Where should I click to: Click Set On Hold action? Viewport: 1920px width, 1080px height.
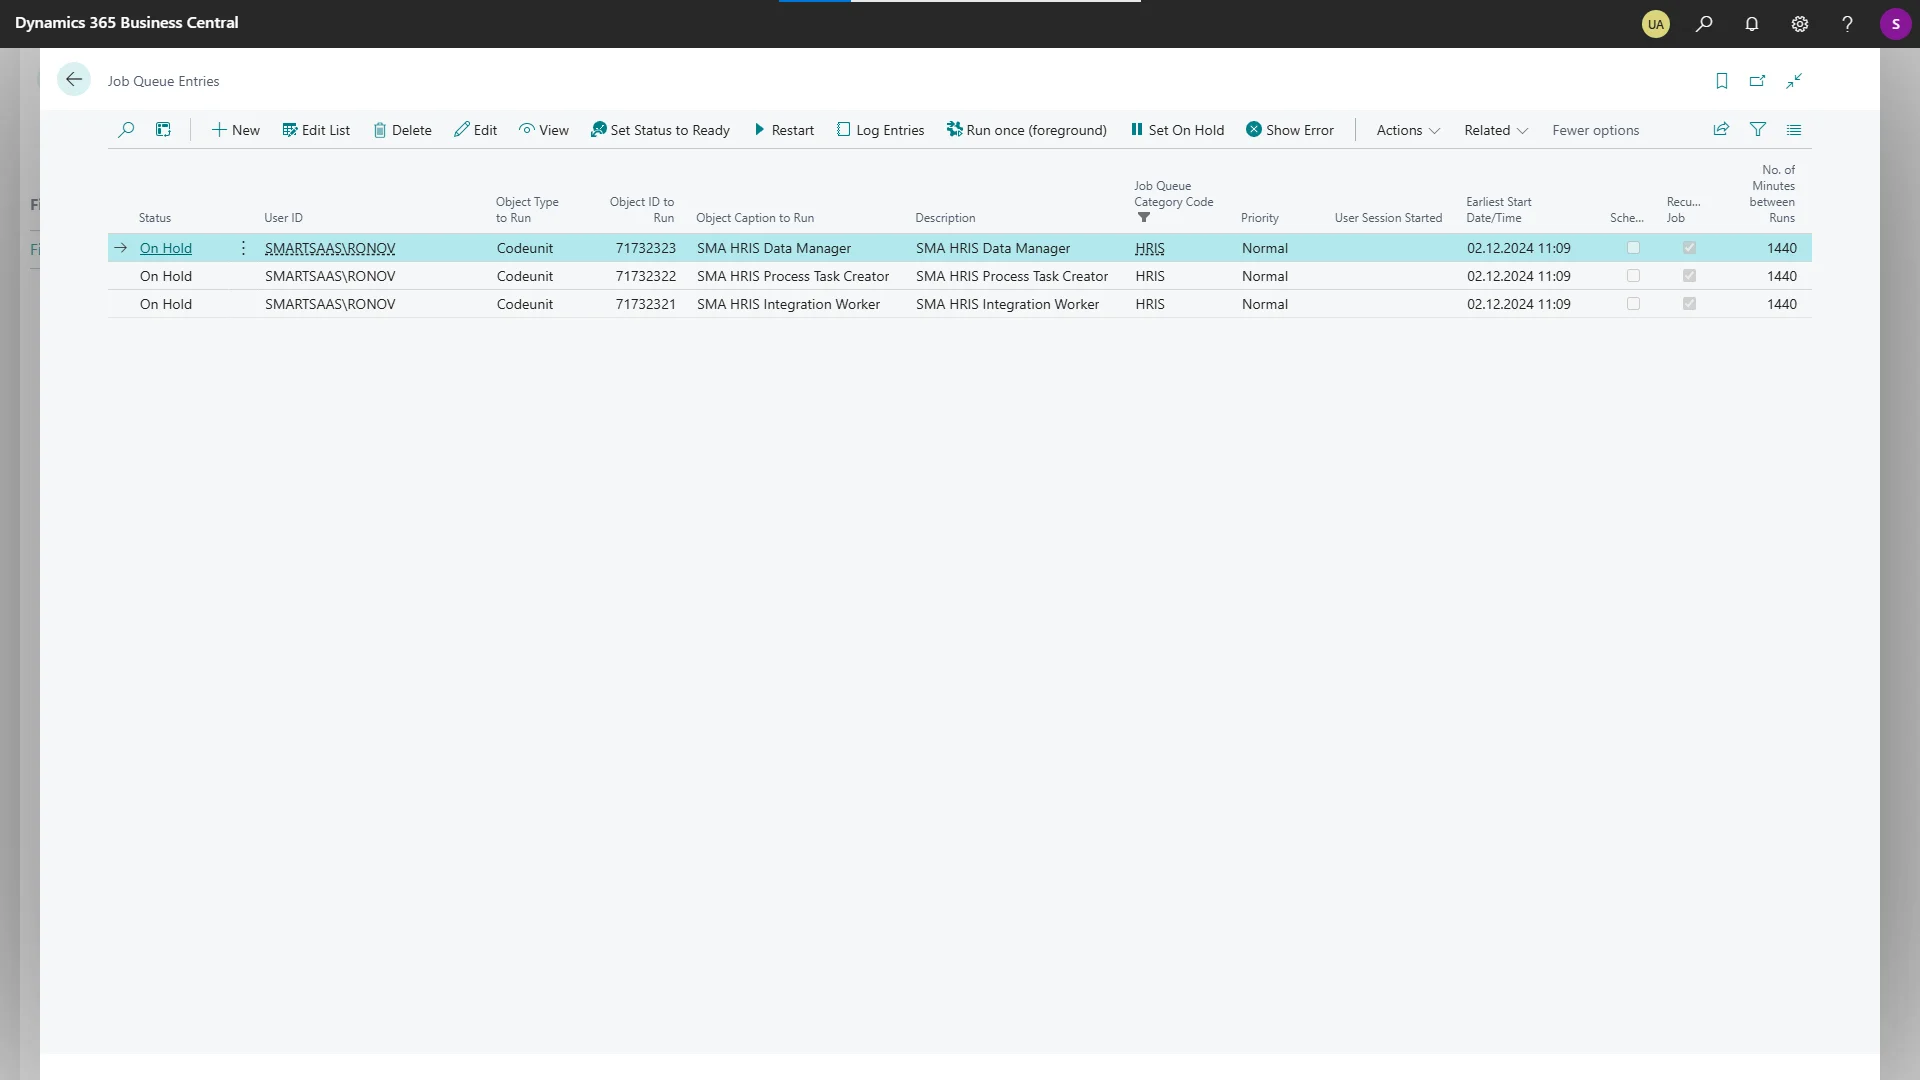1177,130
